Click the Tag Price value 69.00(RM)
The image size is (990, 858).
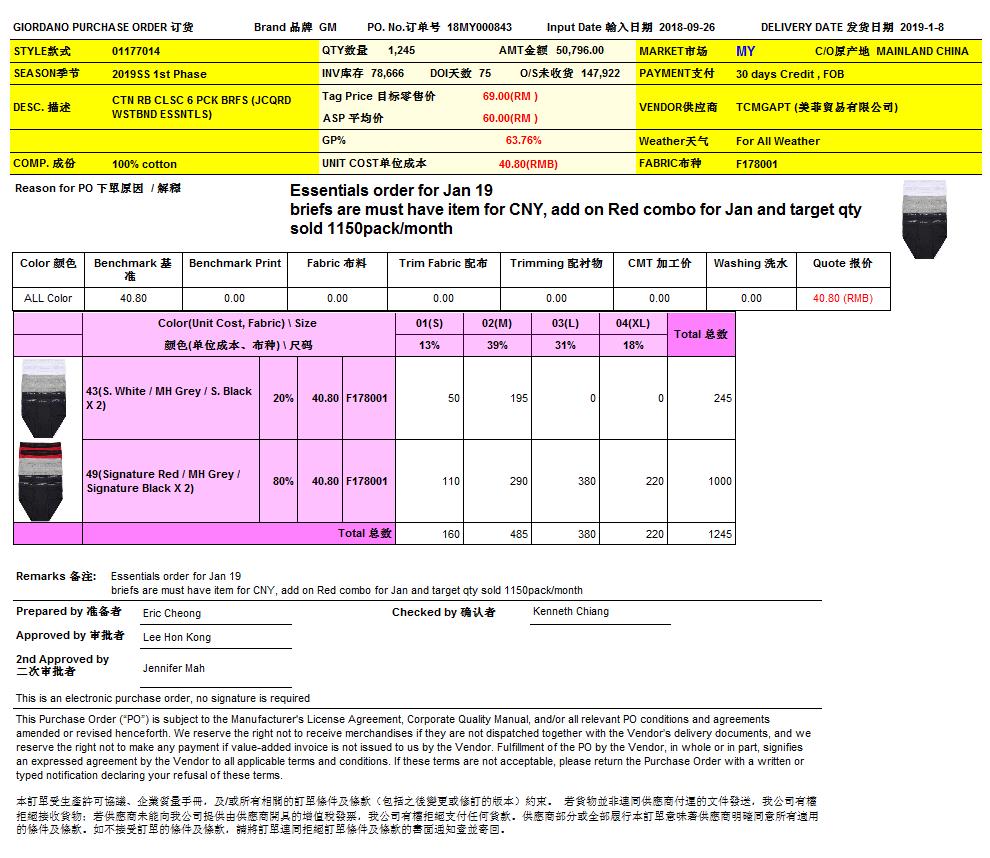(510, 96)
